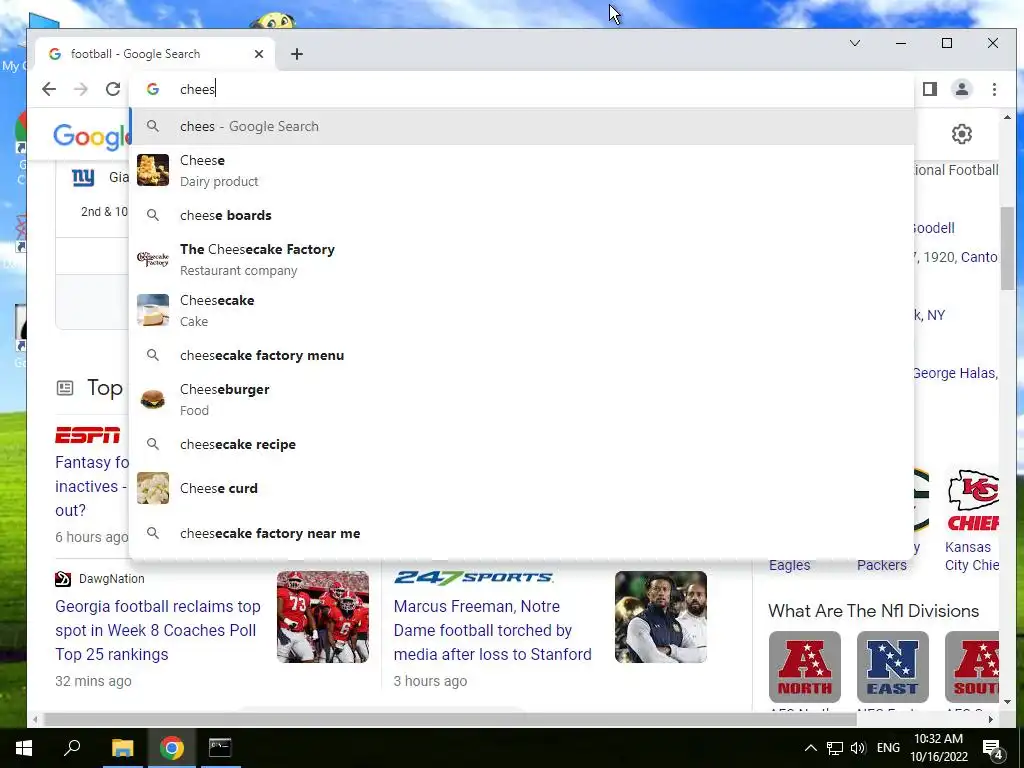The width and height of the screenshot is (1024, 768).
Task: Click the Google icon in the address bar
Action: click(x=153, y=89)
